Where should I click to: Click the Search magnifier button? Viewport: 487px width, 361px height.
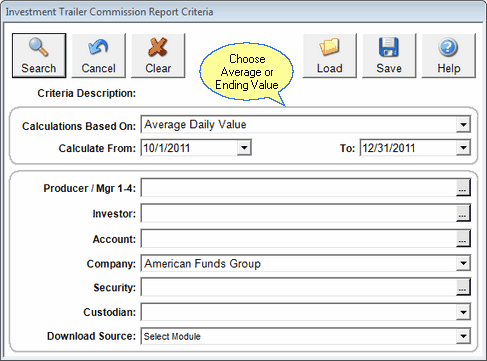39,56
